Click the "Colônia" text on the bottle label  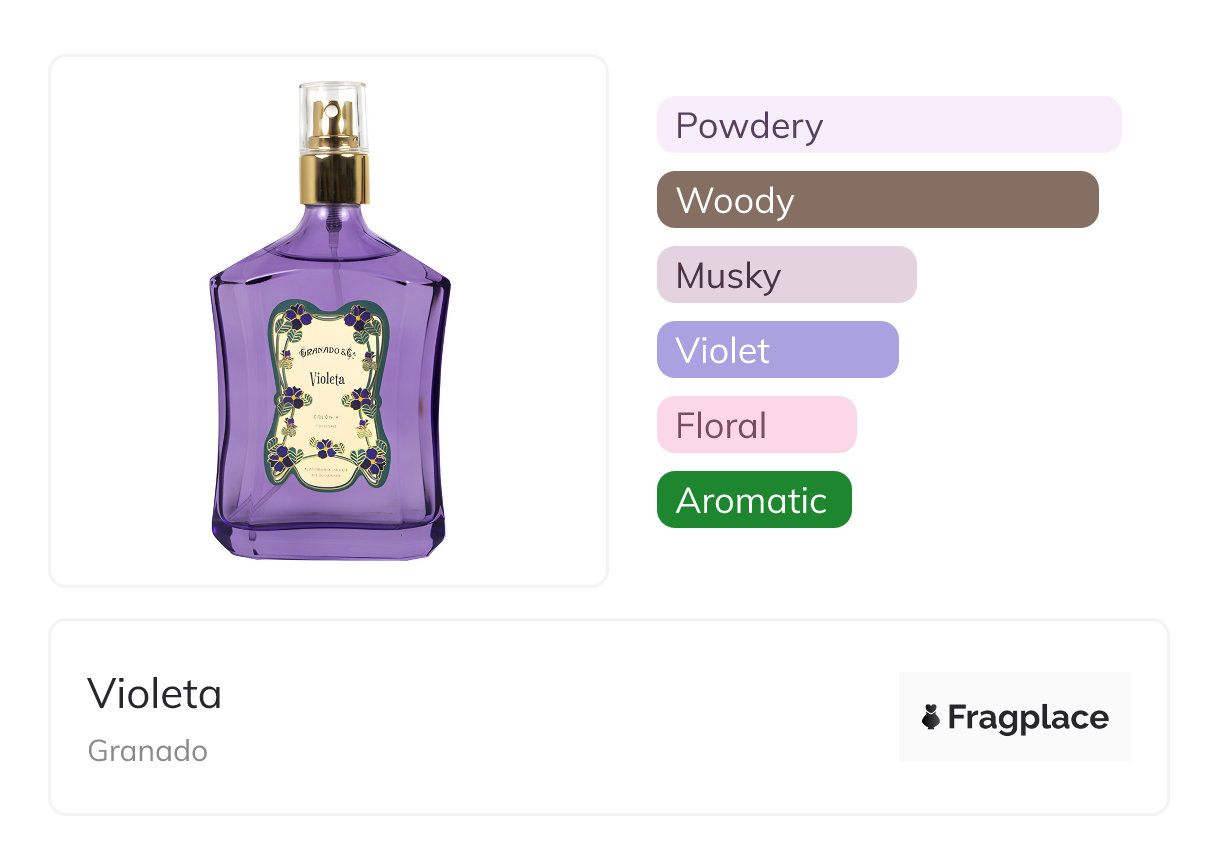[328, 416]
